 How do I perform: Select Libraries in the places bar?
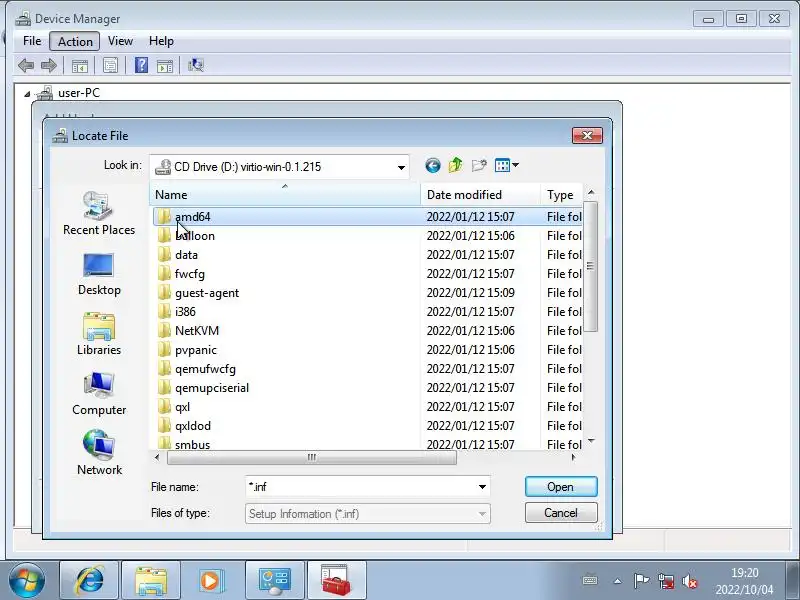point(99,334)
